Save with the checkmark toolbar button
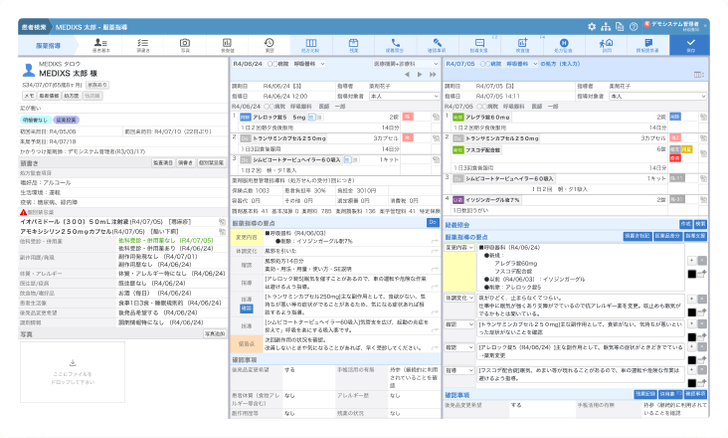Image resolution: width=728 pixels, height=438 pixels. 690,45
